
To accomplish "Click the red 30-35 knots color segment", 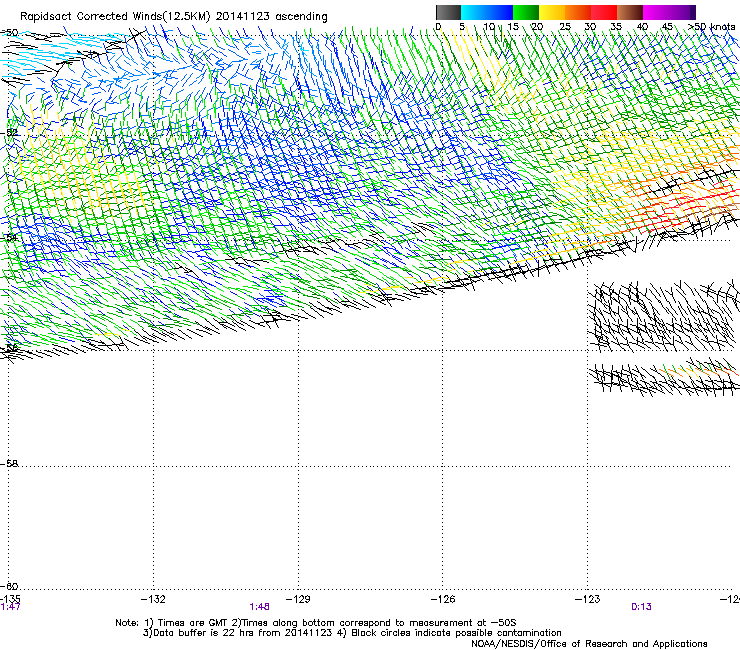I will point(604,12).
